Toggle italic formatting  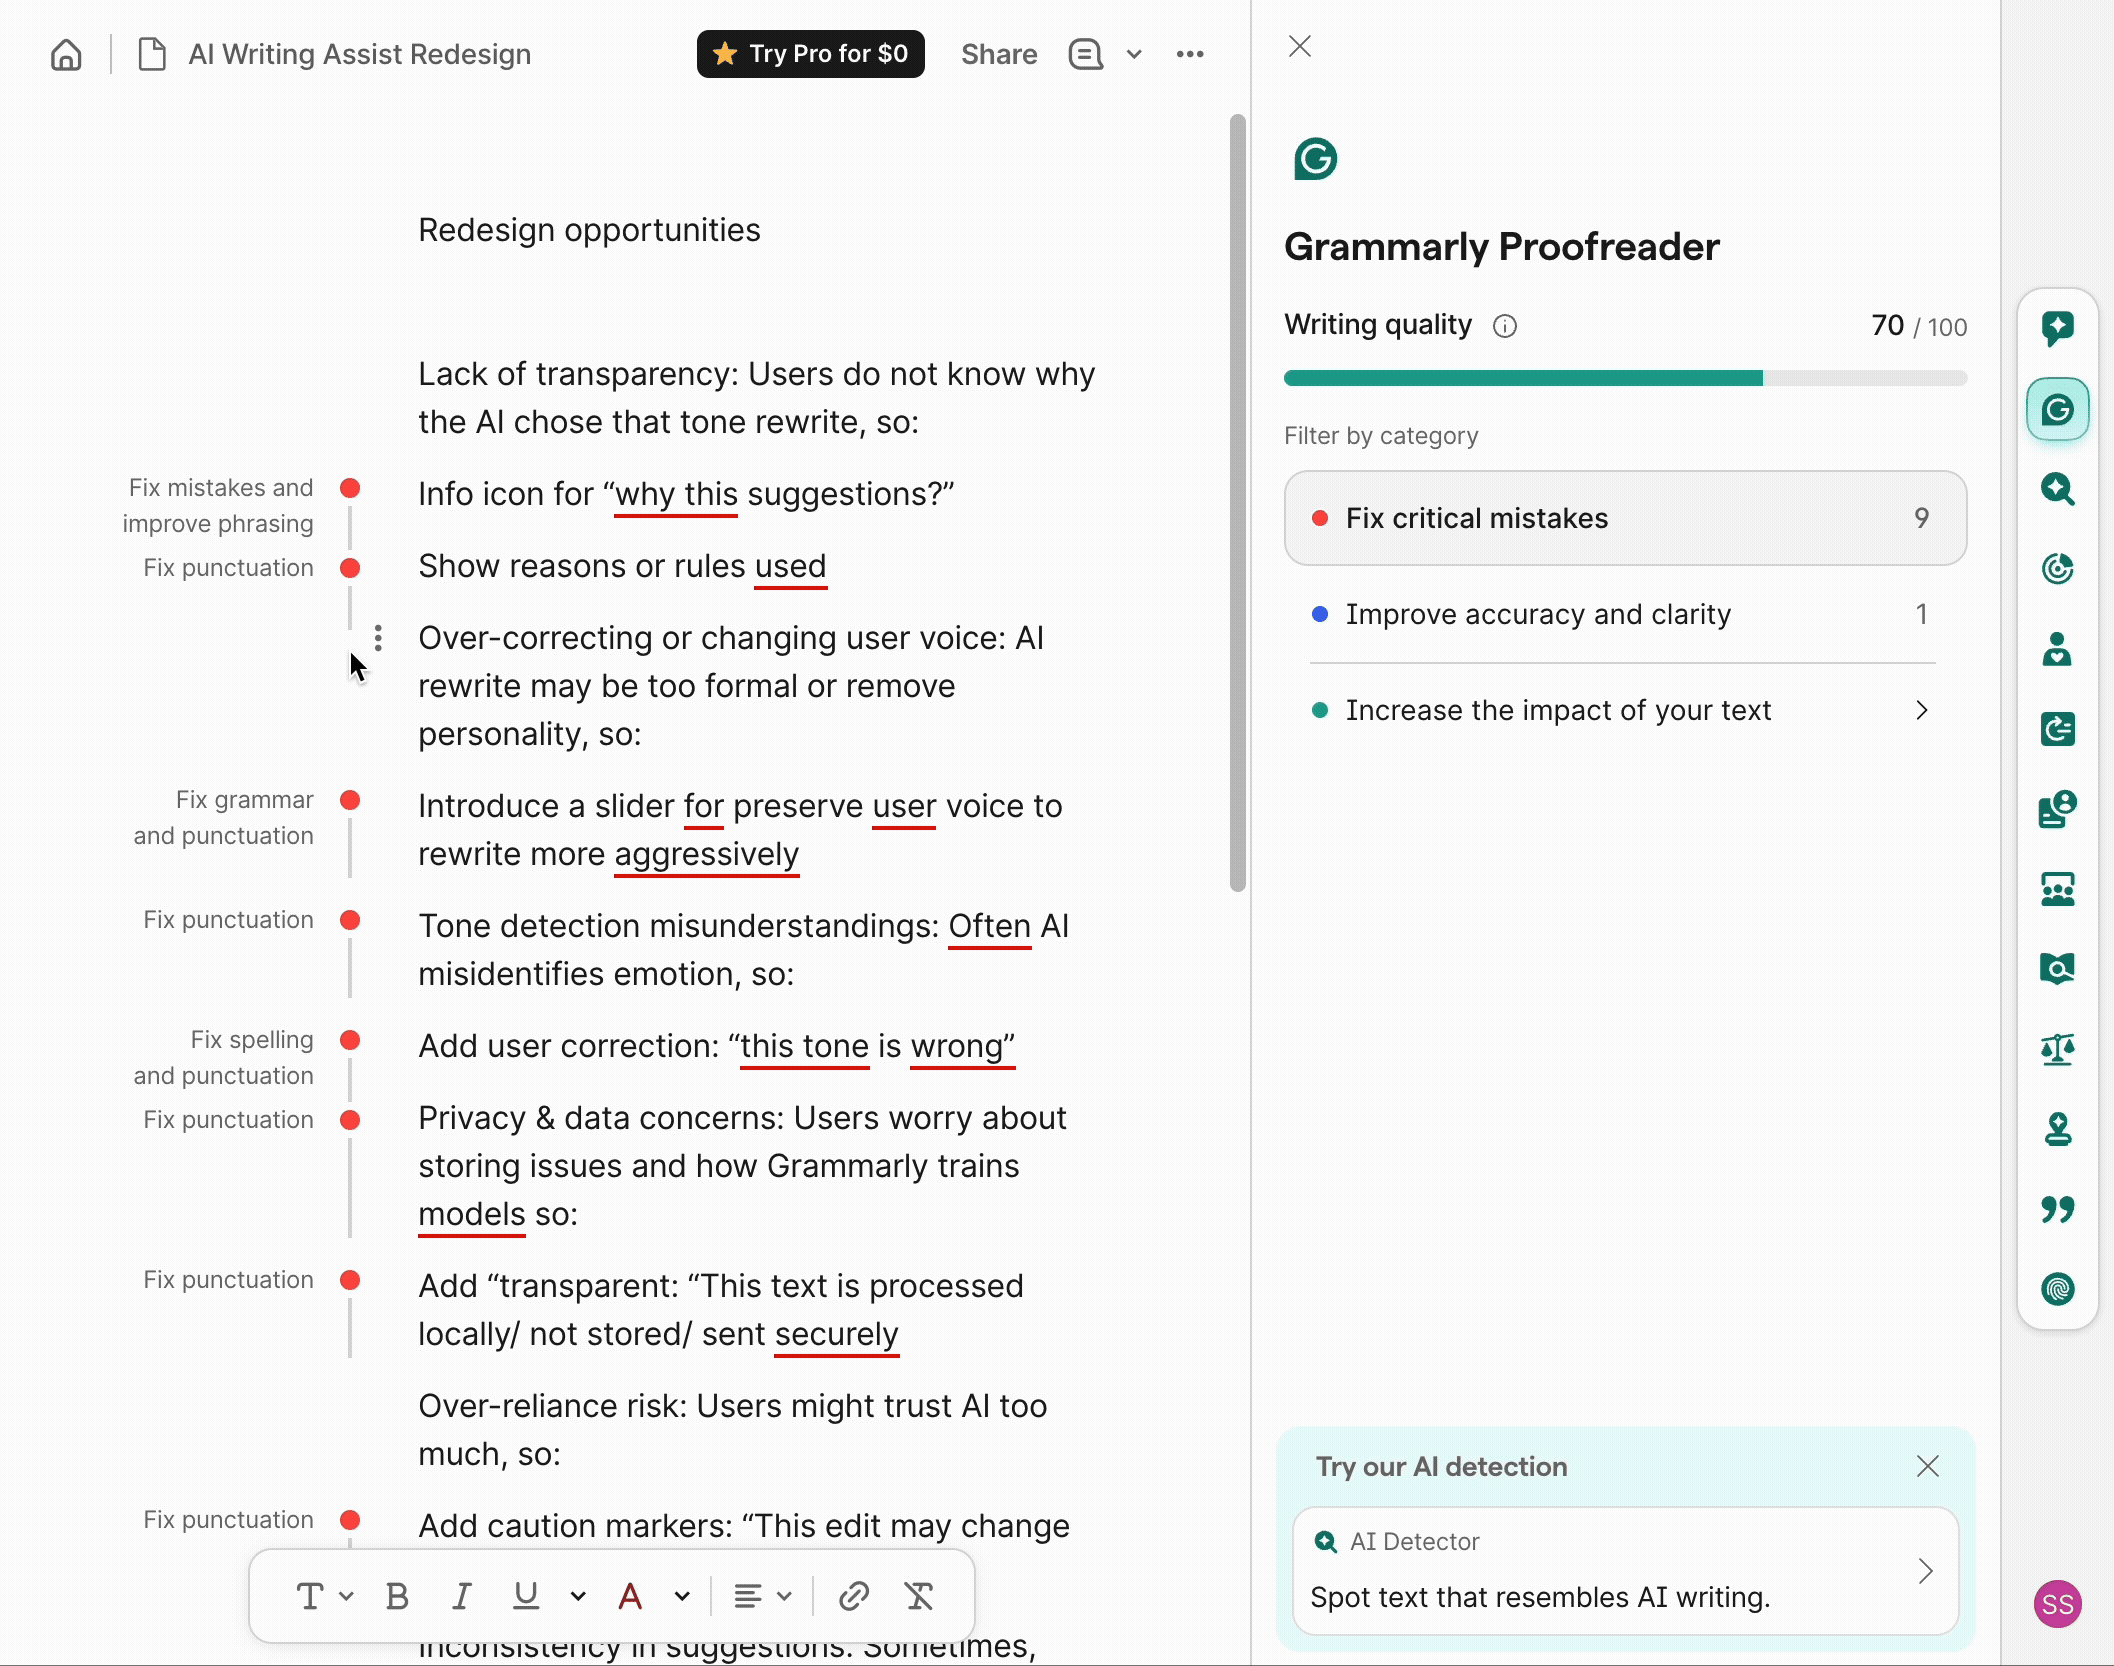click(x=461, y=1596)
